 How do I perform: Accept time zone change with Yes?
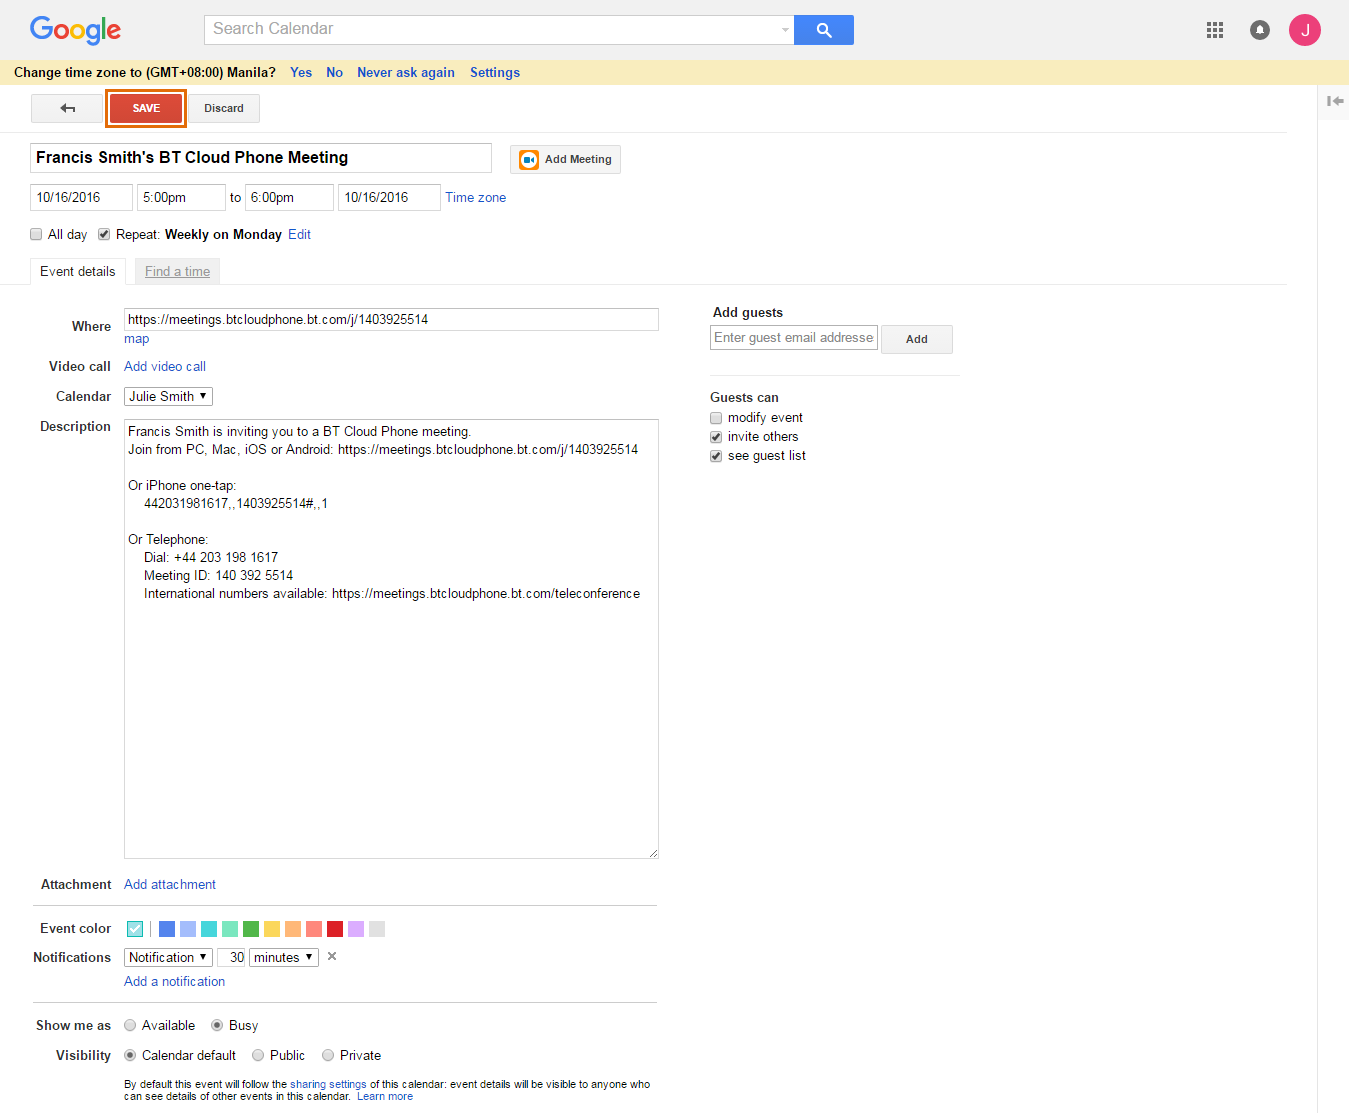coord(301,72)
